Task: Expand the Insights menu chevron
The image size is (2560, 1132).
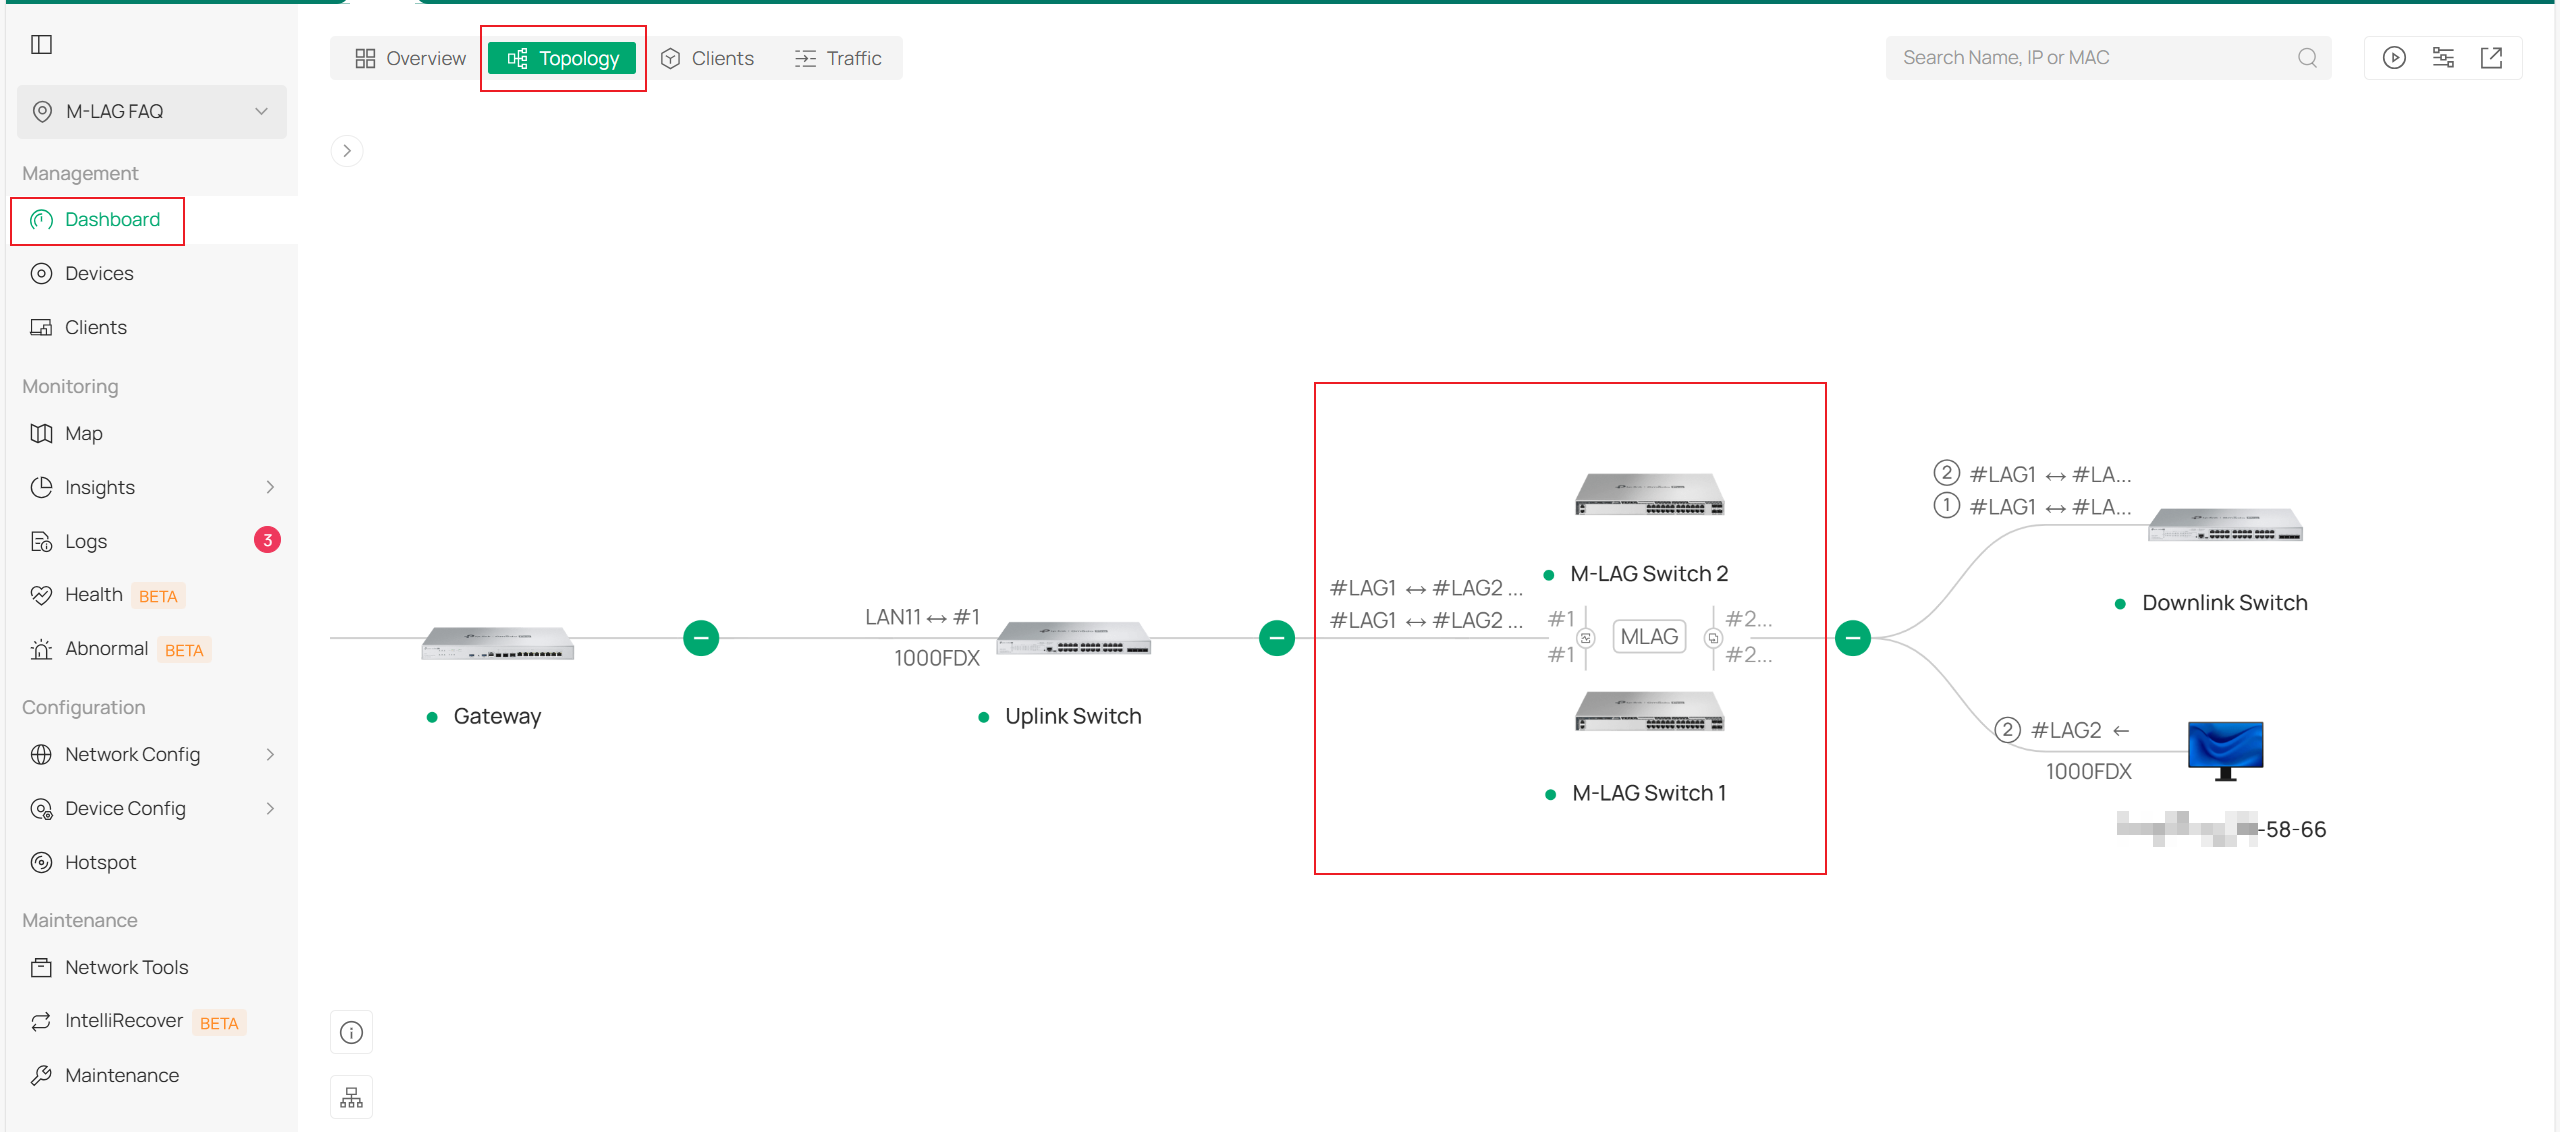Action: pos(270,487)
